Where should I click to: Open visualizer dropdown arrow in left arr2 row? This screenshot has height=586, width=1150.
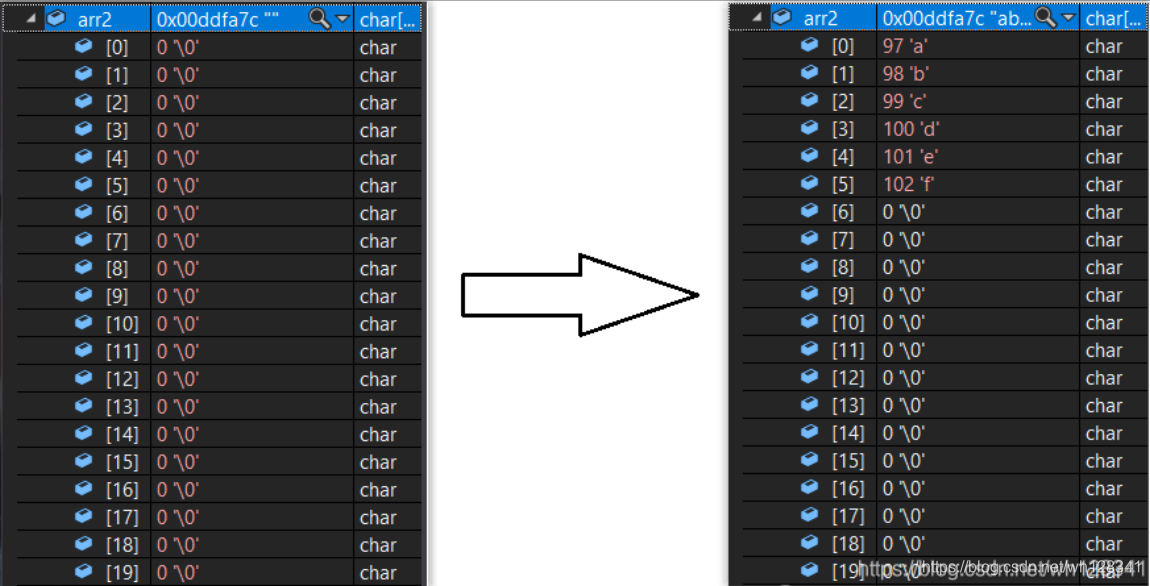342,20
